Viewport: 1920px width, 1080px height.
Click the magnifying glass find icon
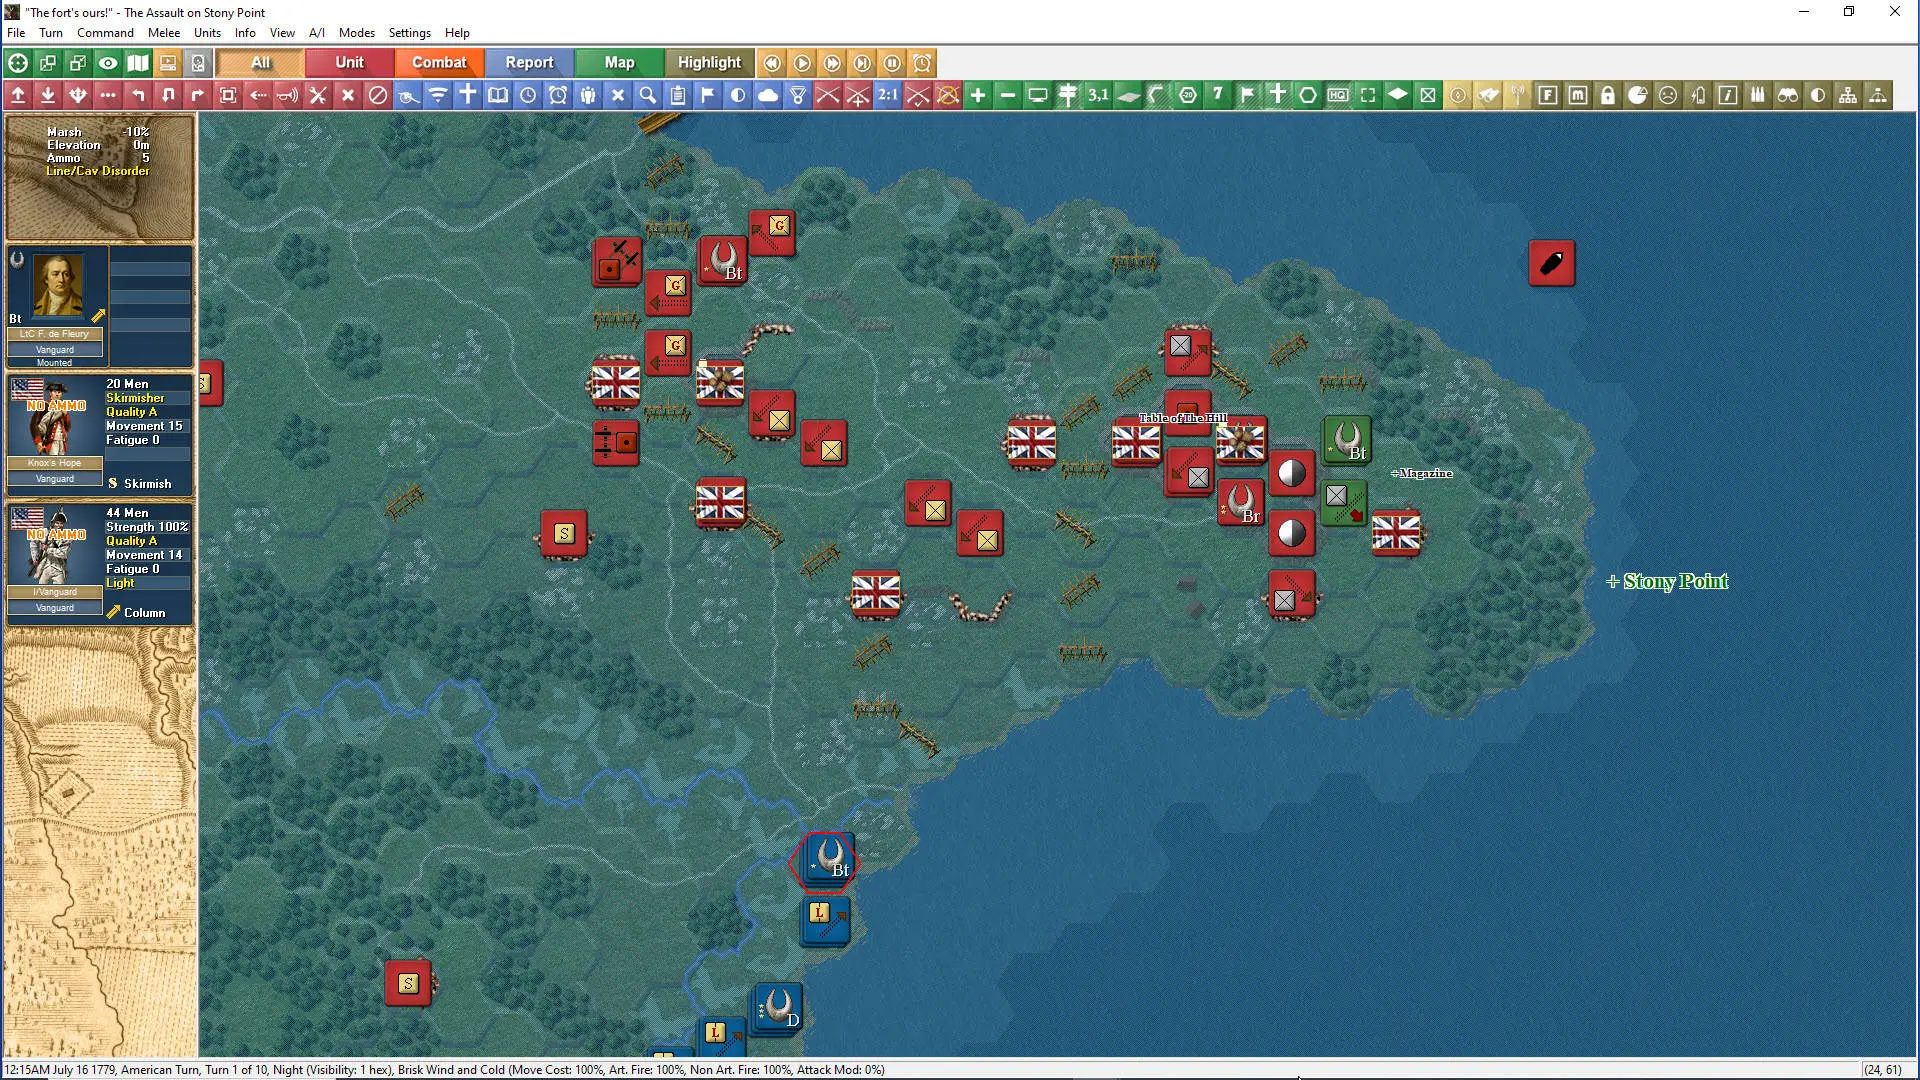[648, 95]
